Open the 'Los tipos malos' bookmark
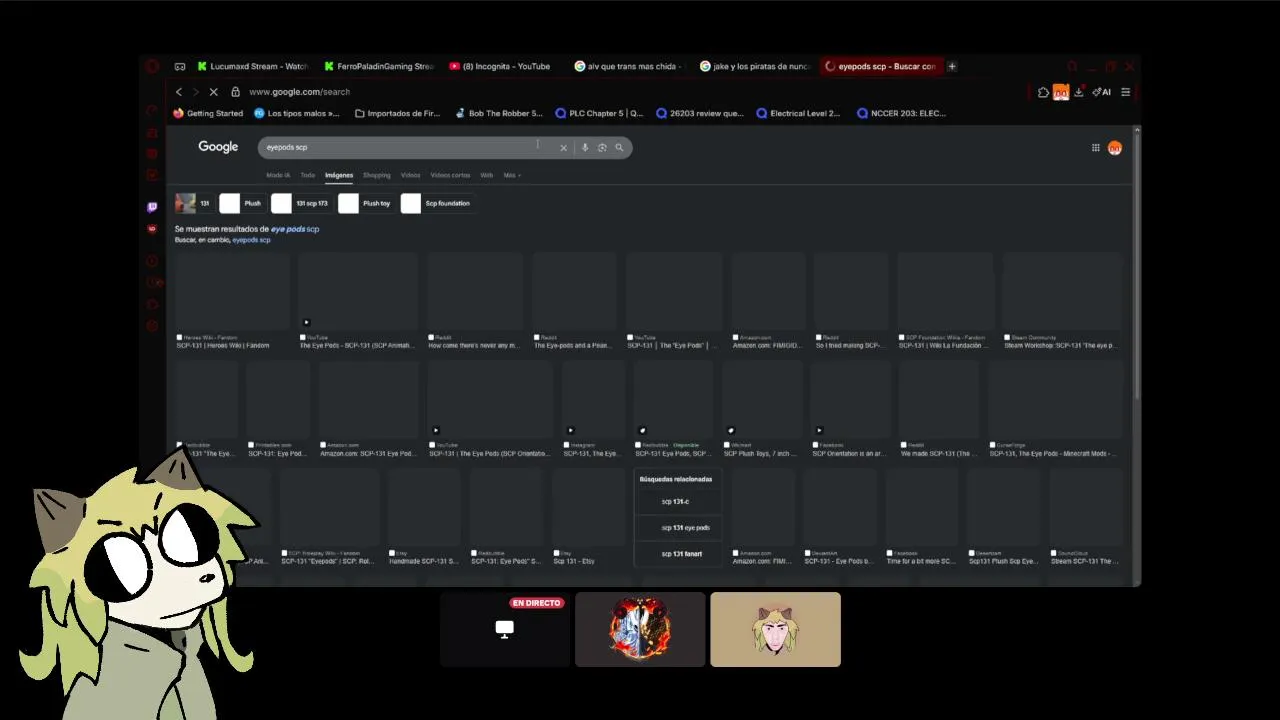Viewport: 1280px width, 720px height. [297, 114]
